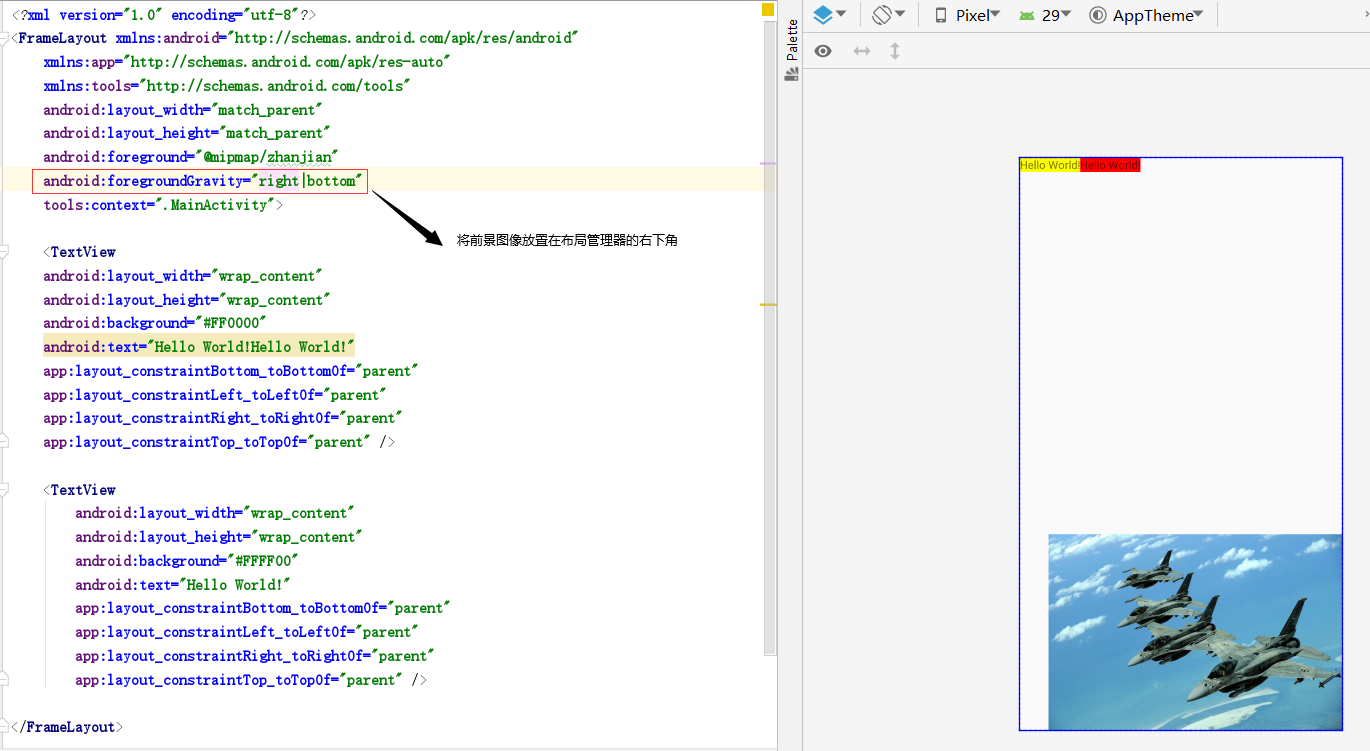Screen dimensions: 1370x751
Task: Click the AppTheme contrast icon
Action: 1098,15
